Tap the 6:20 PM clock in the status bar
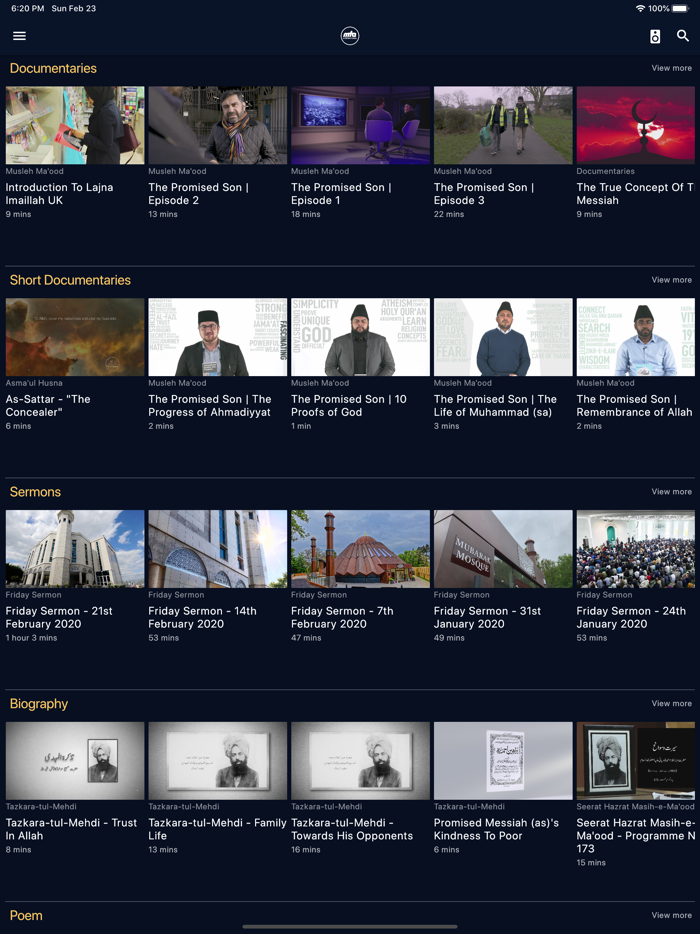Viewport: 700px width, 934px height. click(x=28, y=8)
